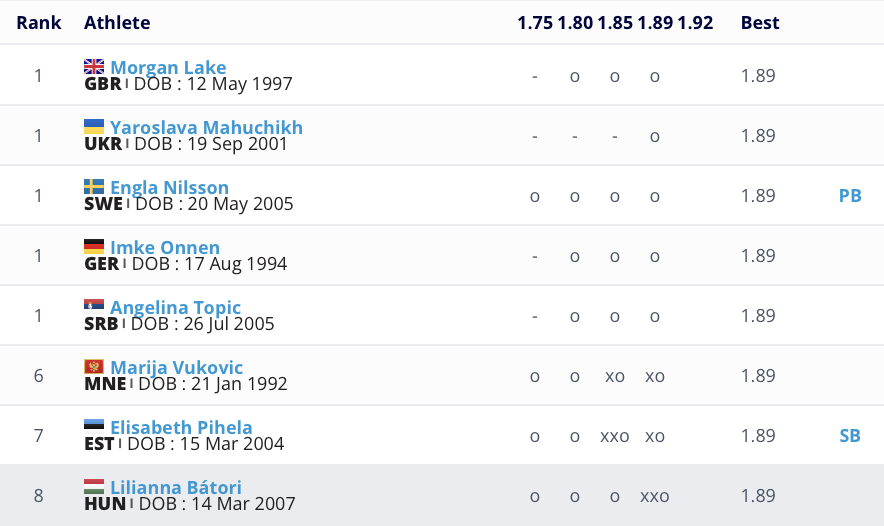Click the Hungary flag beside Lilianna Bátori
This screenshot has width=884, height=526.
coord(94,487)
